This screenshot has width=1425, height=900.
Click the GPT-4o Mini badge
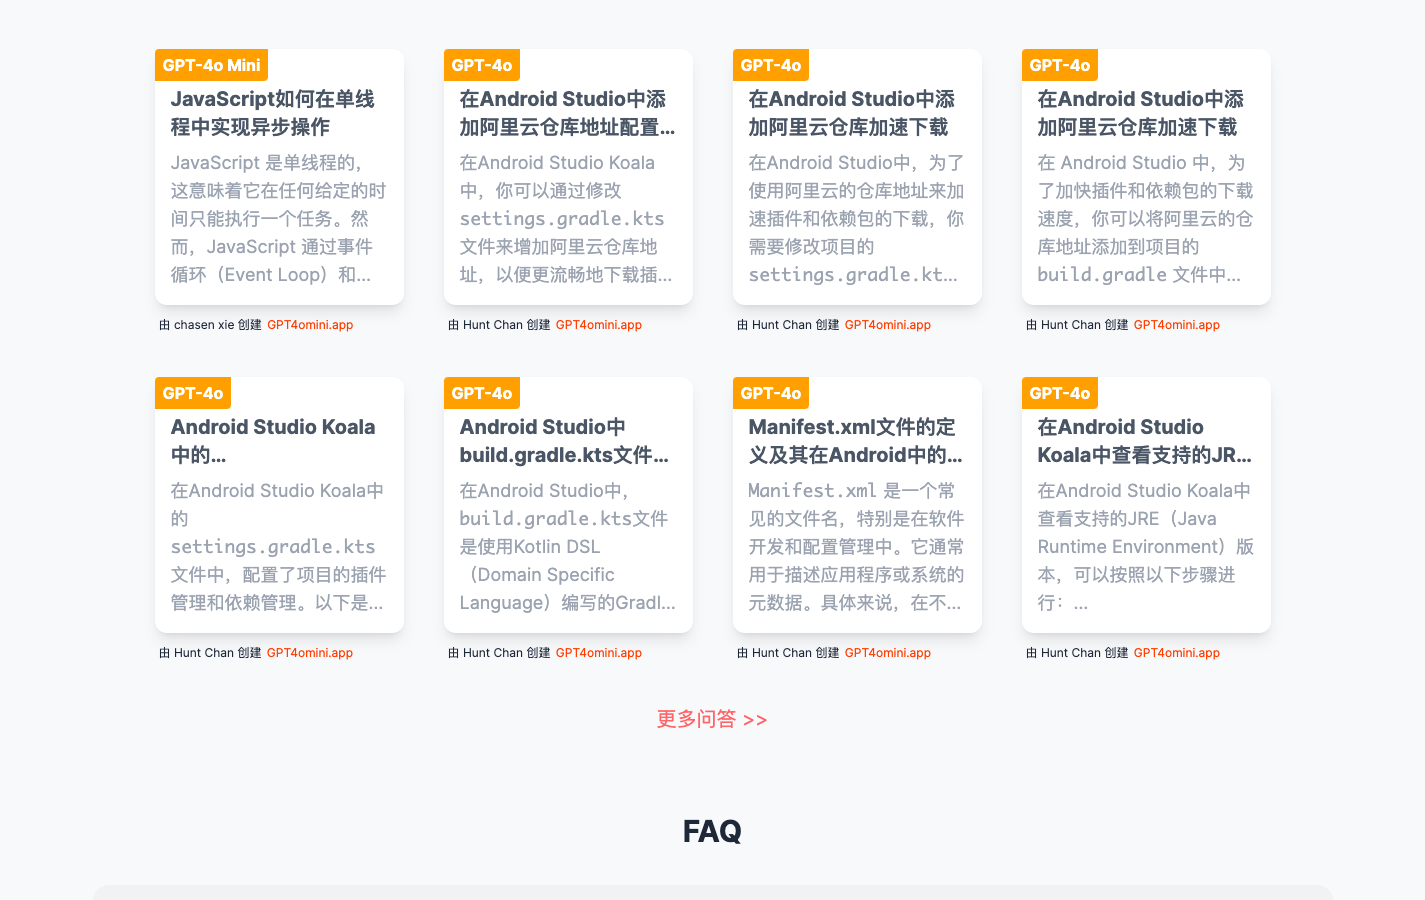(211, 65)
